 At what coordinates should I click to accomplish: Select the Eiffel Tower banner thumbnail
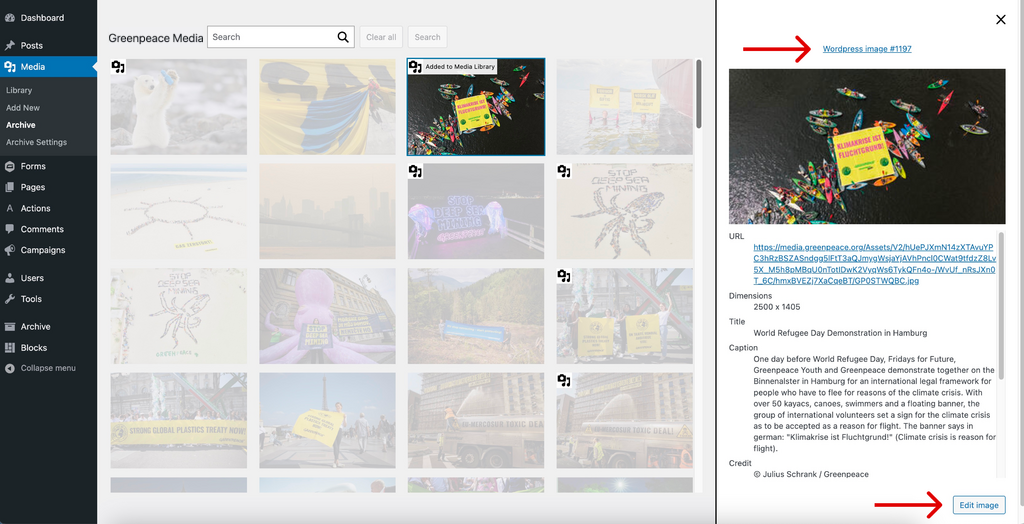pyautogui.click(x=327, y=421)
